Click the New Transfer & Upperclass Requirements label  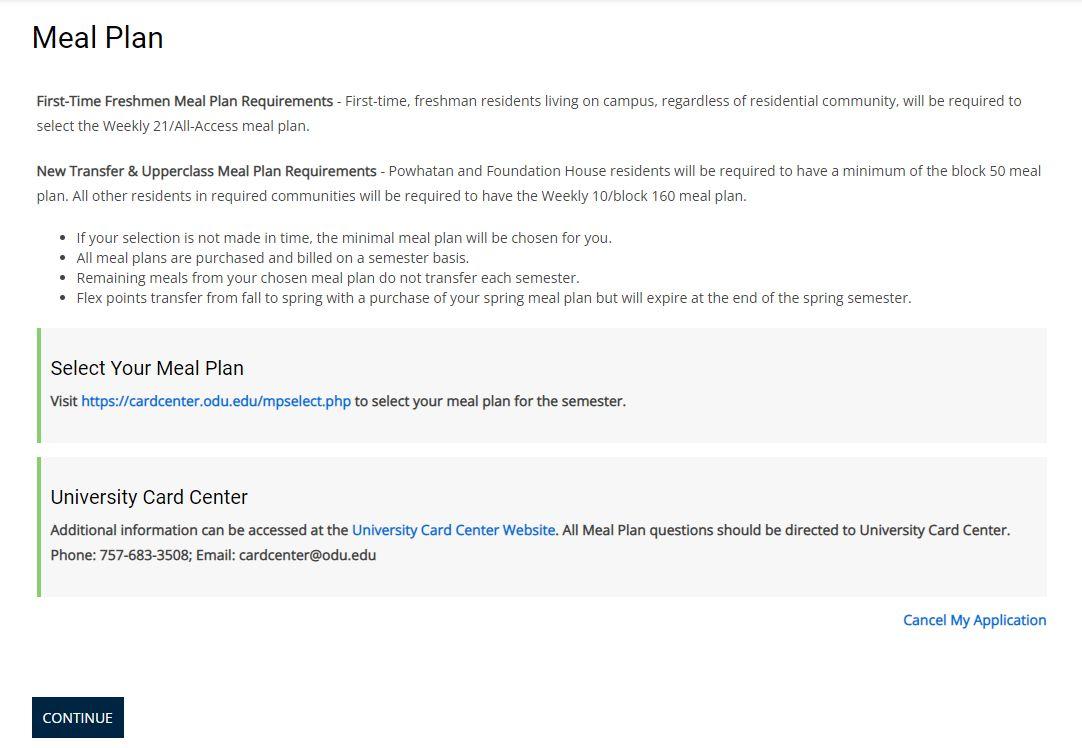pyautogui.click(x=206, y=171)
